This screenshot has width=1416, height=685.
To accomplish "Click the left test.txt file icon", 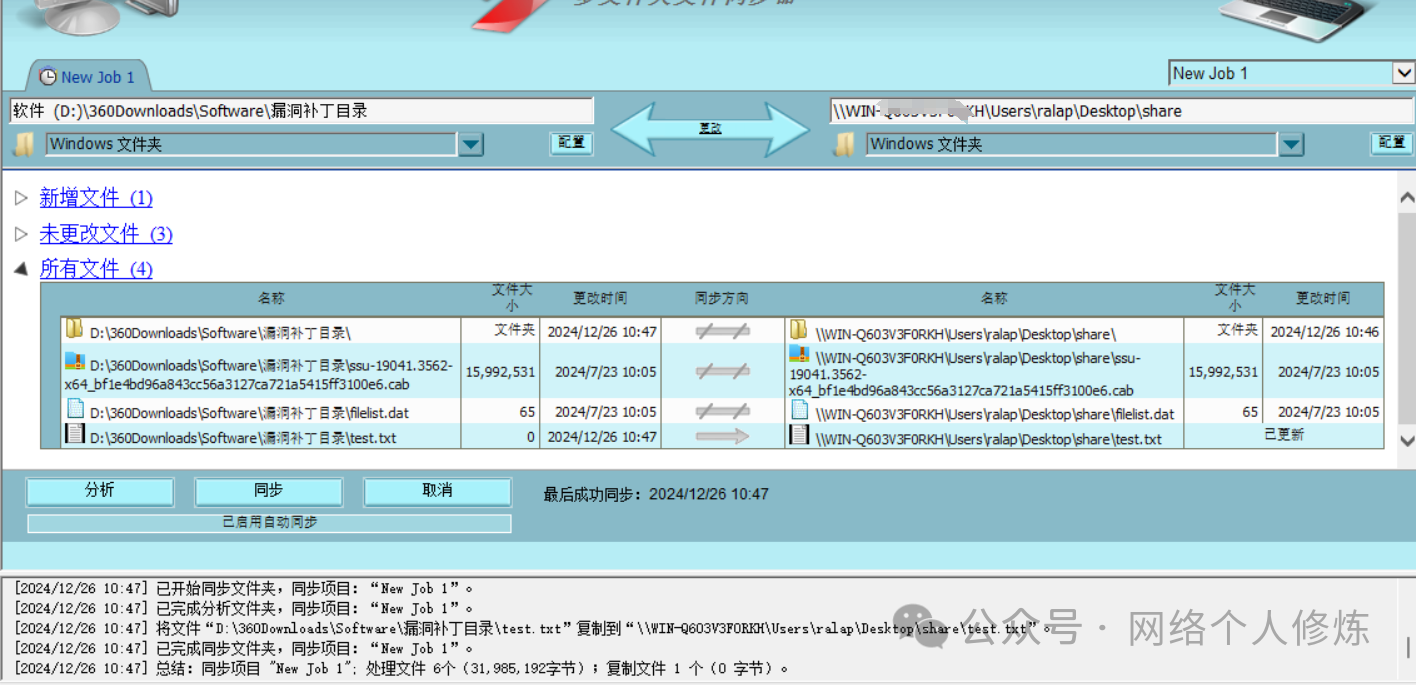I will pos(74,434).
